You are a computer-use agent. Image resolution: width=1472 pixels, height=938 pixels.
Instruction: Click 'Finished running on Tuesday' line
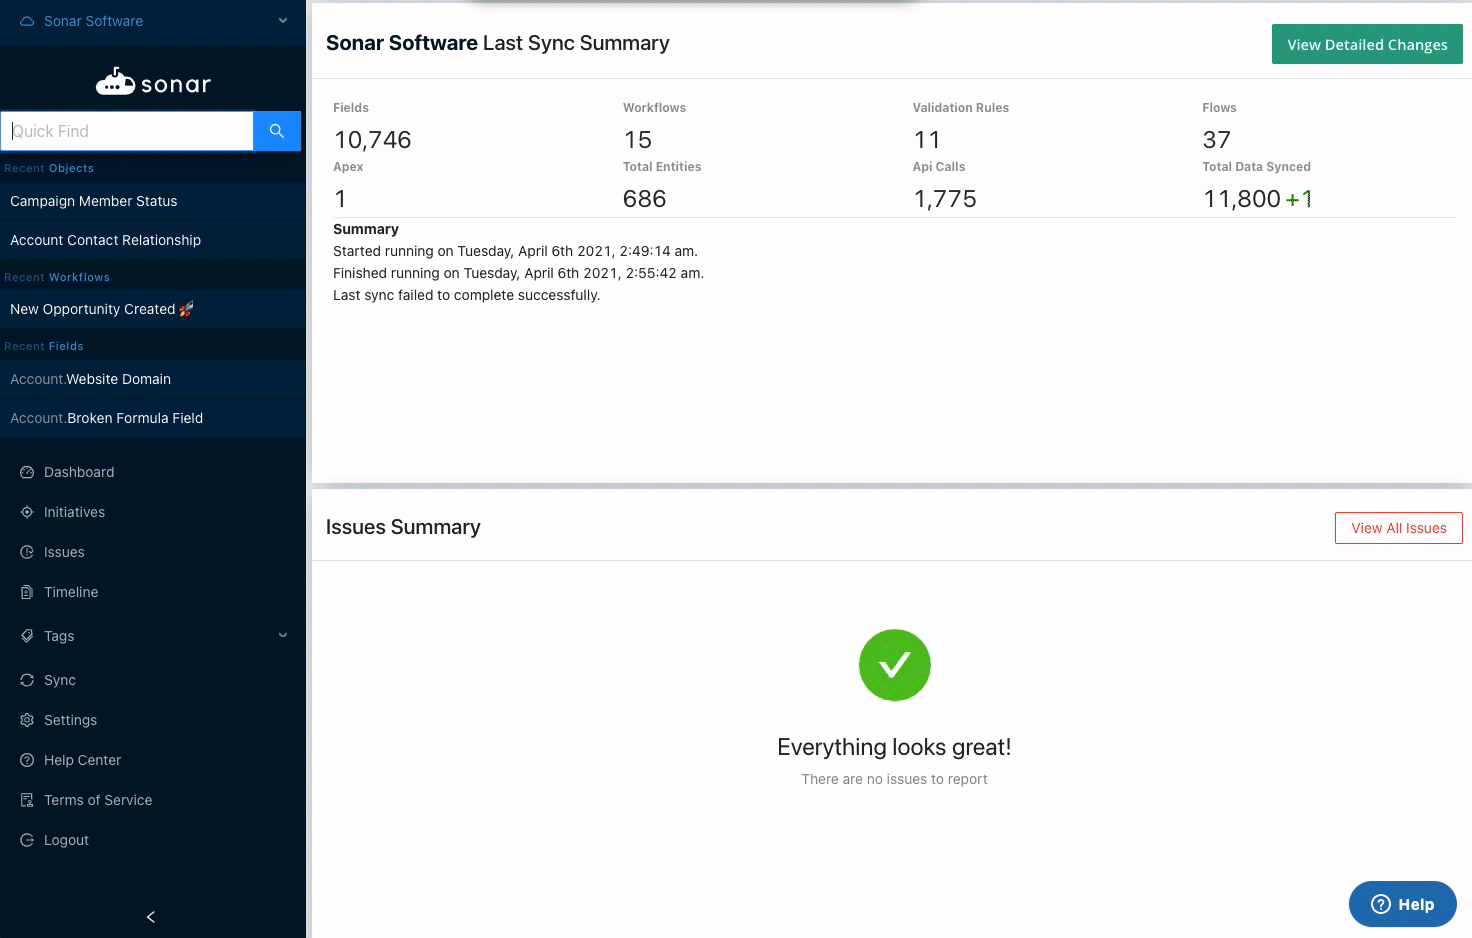coord(518,273)
